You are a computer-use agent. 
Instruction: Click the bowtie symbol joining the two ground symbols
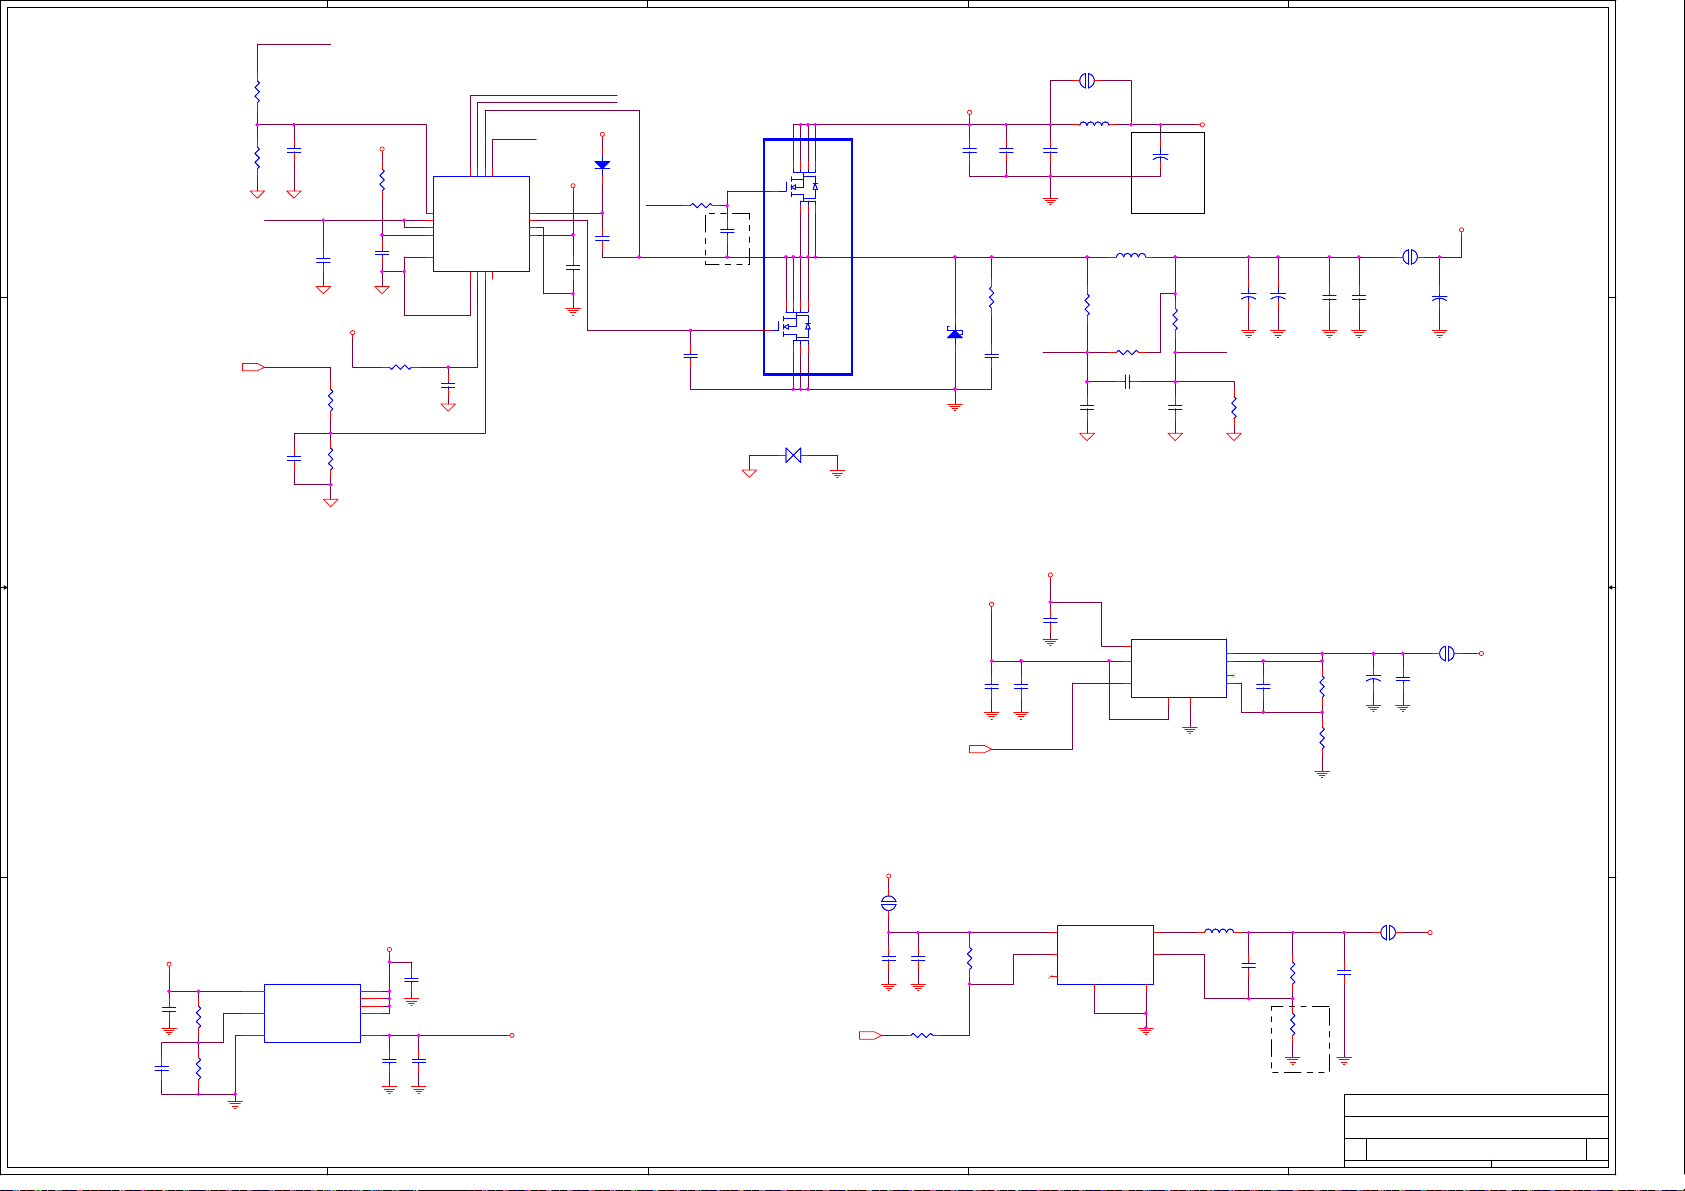[793, 455]
